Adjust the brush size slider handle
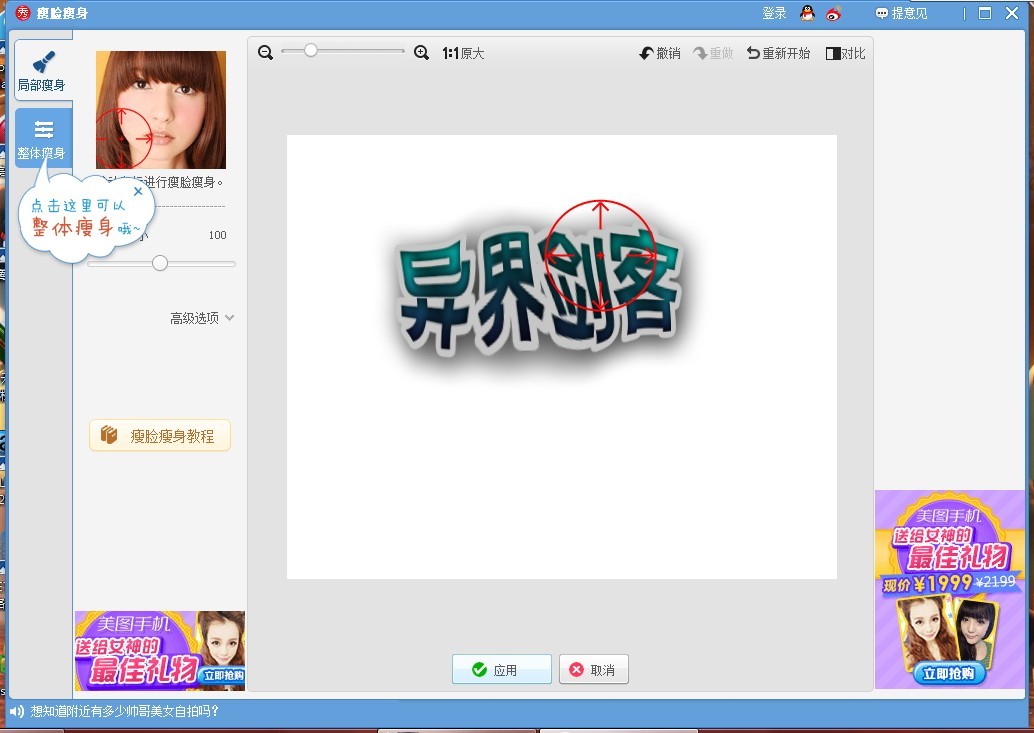 pos(160,264)
